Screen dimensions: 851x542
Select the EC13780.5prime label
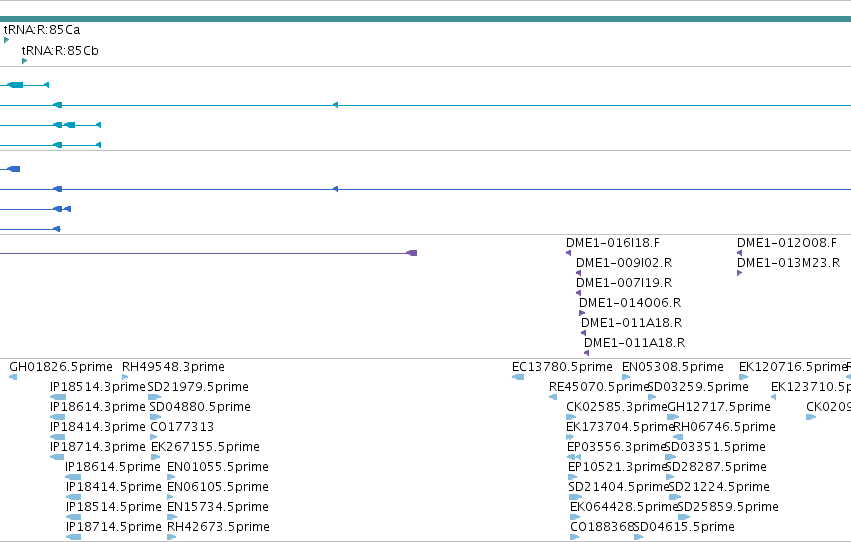562,367
